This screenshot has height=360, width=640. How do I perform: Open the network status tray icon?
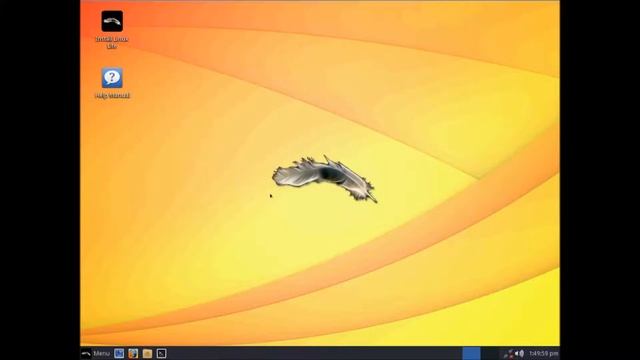pyautogui.click(x=509, y=353)
